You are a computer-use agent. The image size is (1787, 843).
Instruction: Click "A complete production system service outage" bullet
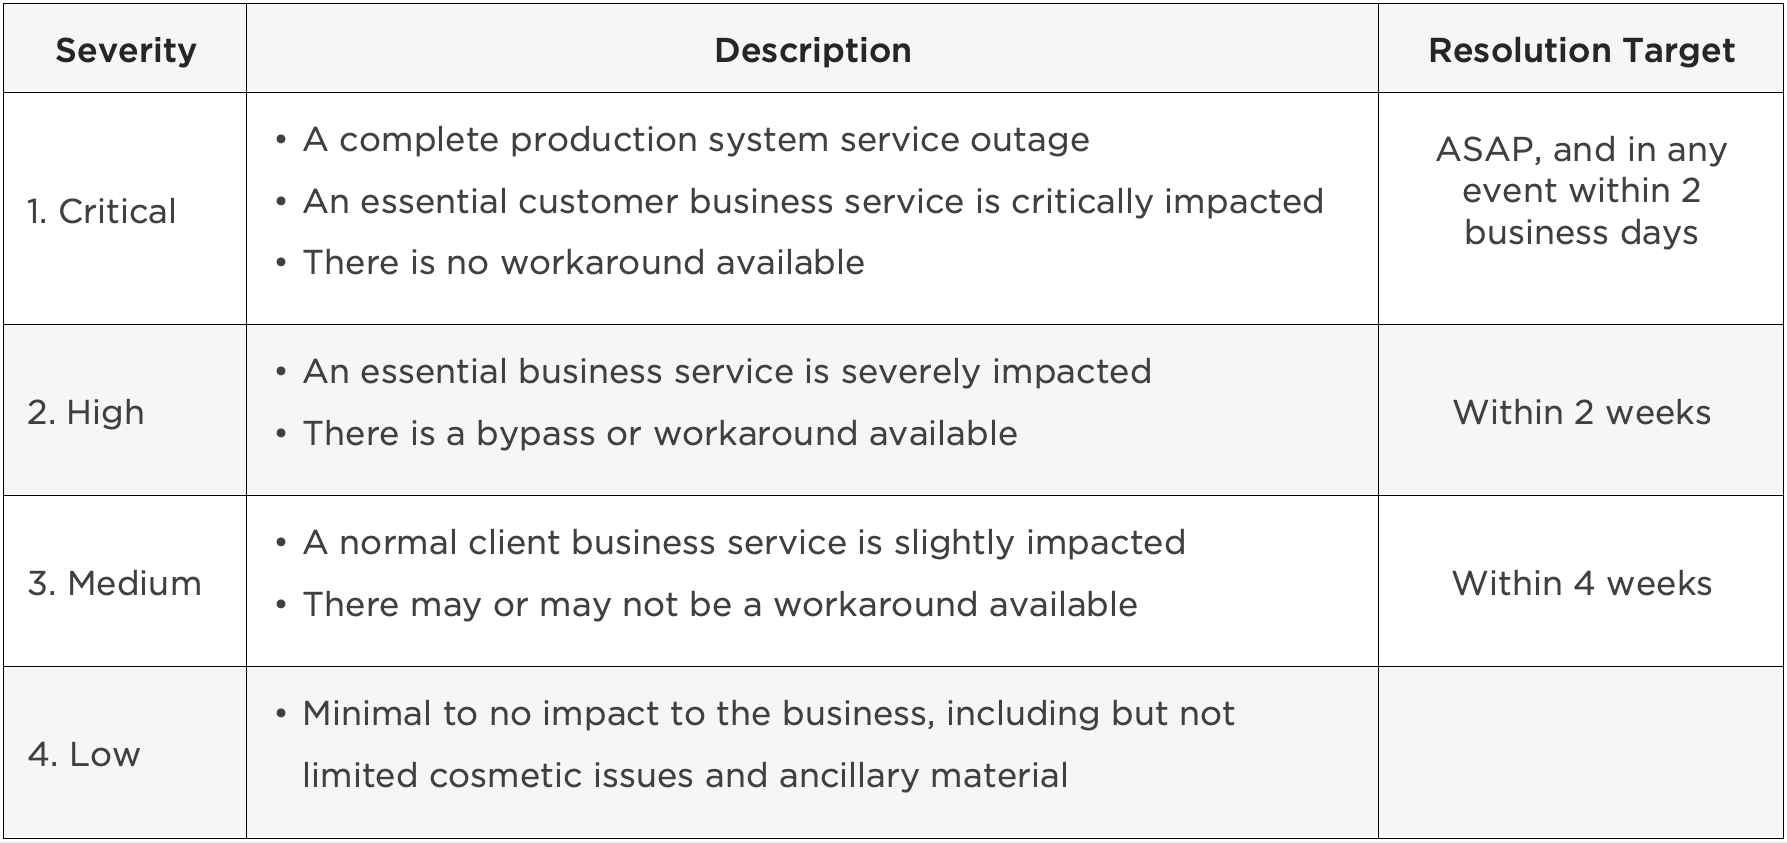pos(696,139)
